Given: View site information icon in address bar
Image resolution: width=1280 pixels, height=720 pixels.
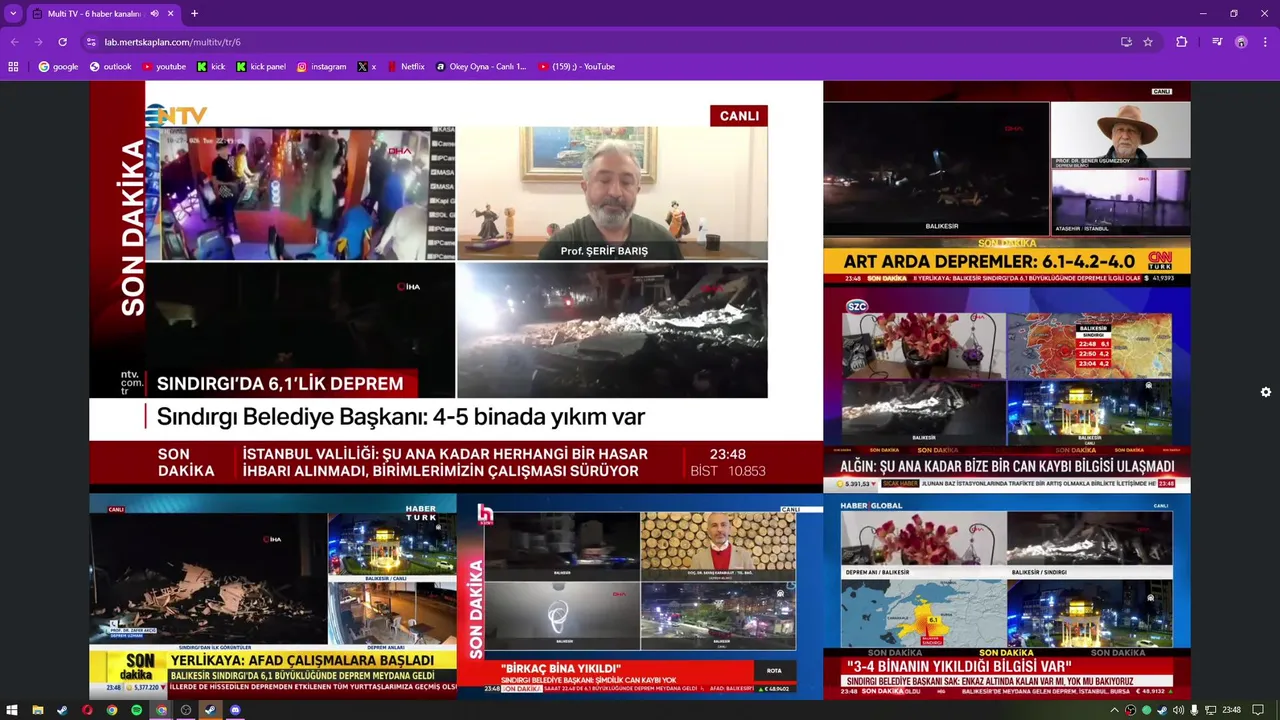Looking at the screenshot, I should [91, 42].
